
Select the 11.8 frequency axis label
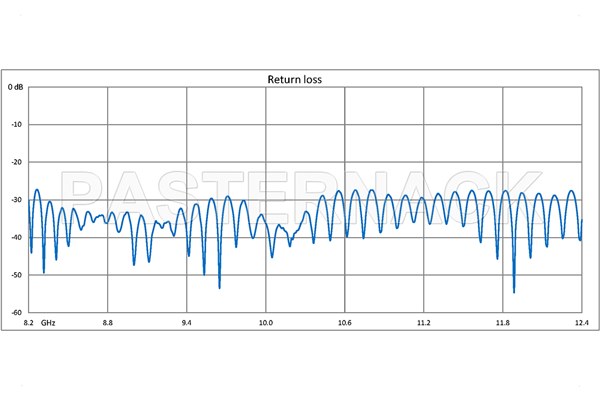tap(503, 323)
